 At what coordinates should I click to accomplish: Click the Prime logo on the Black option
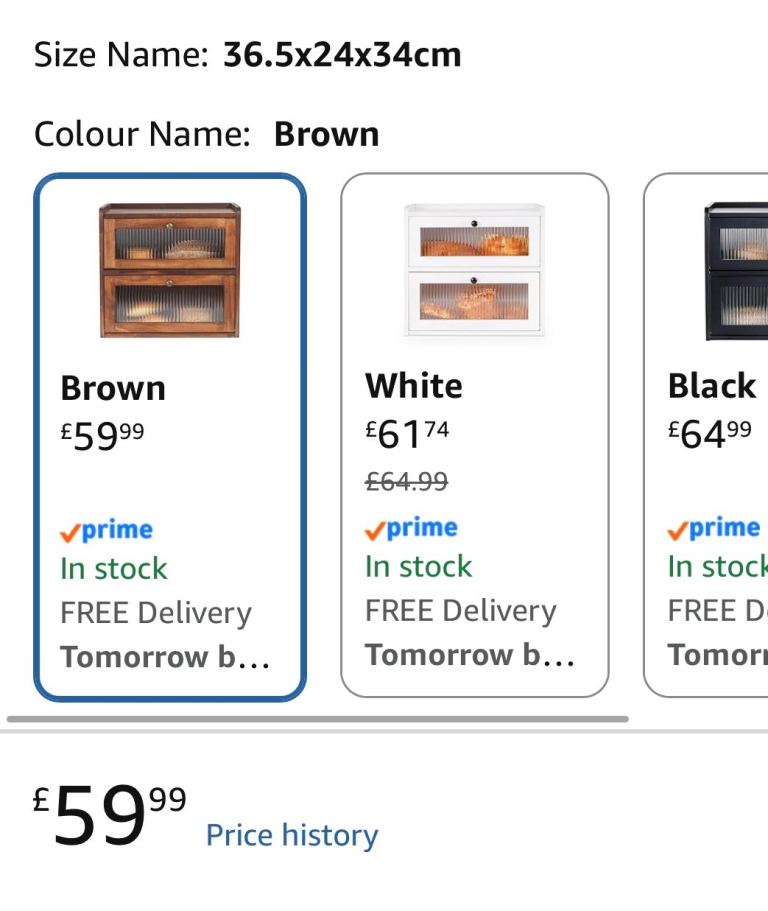(714, 528)
